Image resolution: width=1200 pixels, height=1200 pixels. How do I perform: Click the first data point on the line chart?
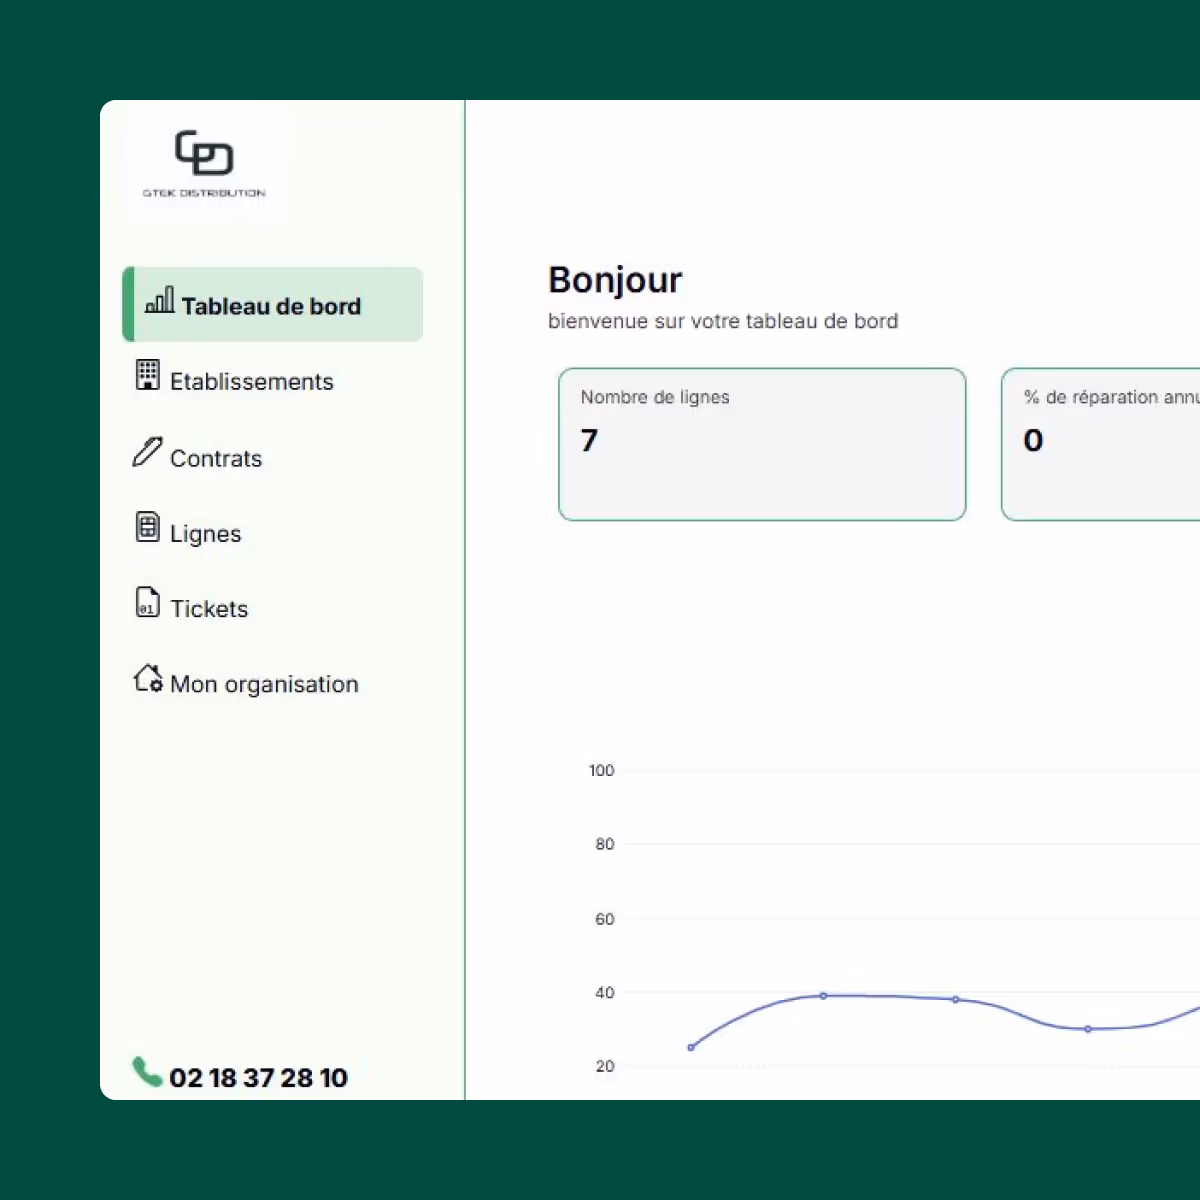(x=690, y=1047)
